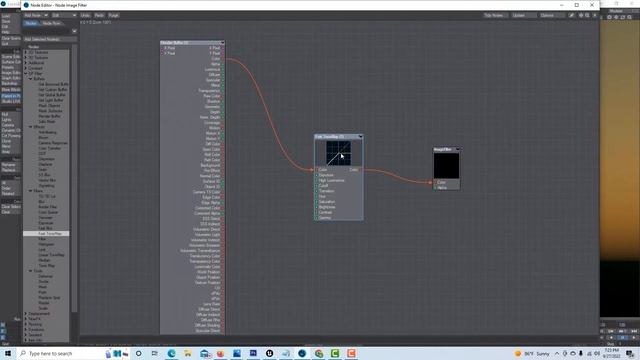Open the Edit dropdown in Node Editor

tap(64, 15)
